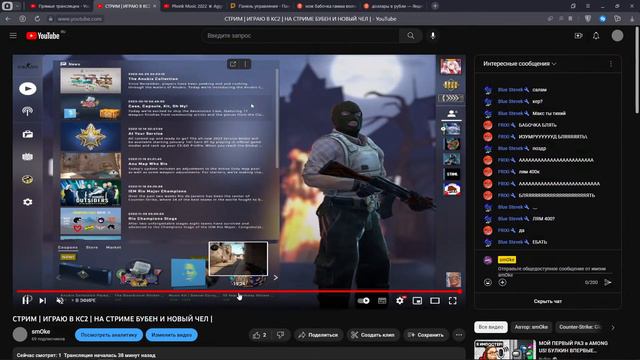
Task: Go back in browser navigation
Action: click(8, 19)
